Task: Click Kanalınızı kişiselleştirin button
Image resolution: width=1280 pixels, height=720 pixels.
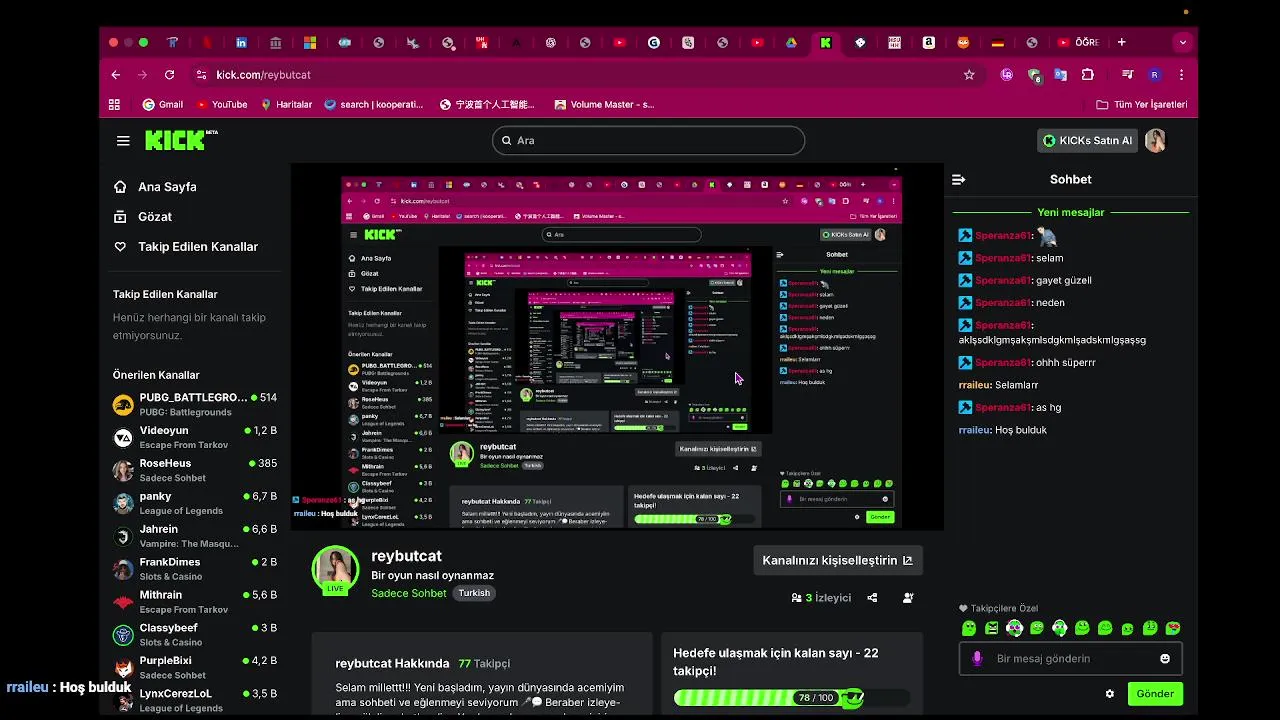Action: click(x=837, y=560)
